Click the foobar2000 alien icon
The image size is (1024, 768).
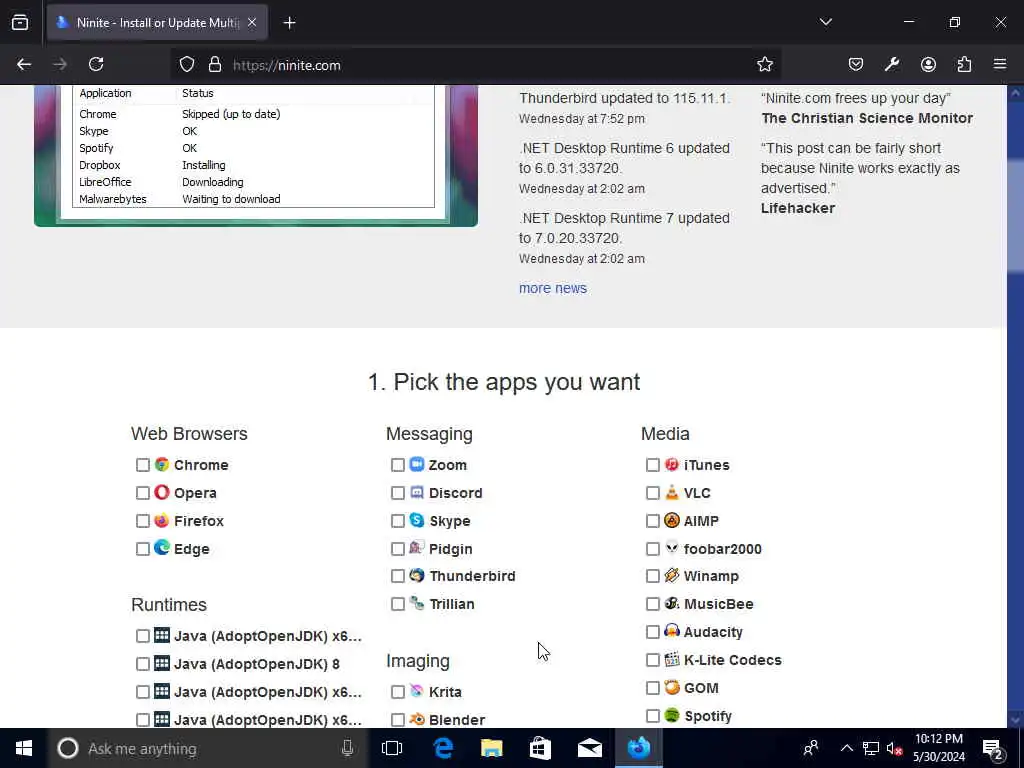(672, 548)
